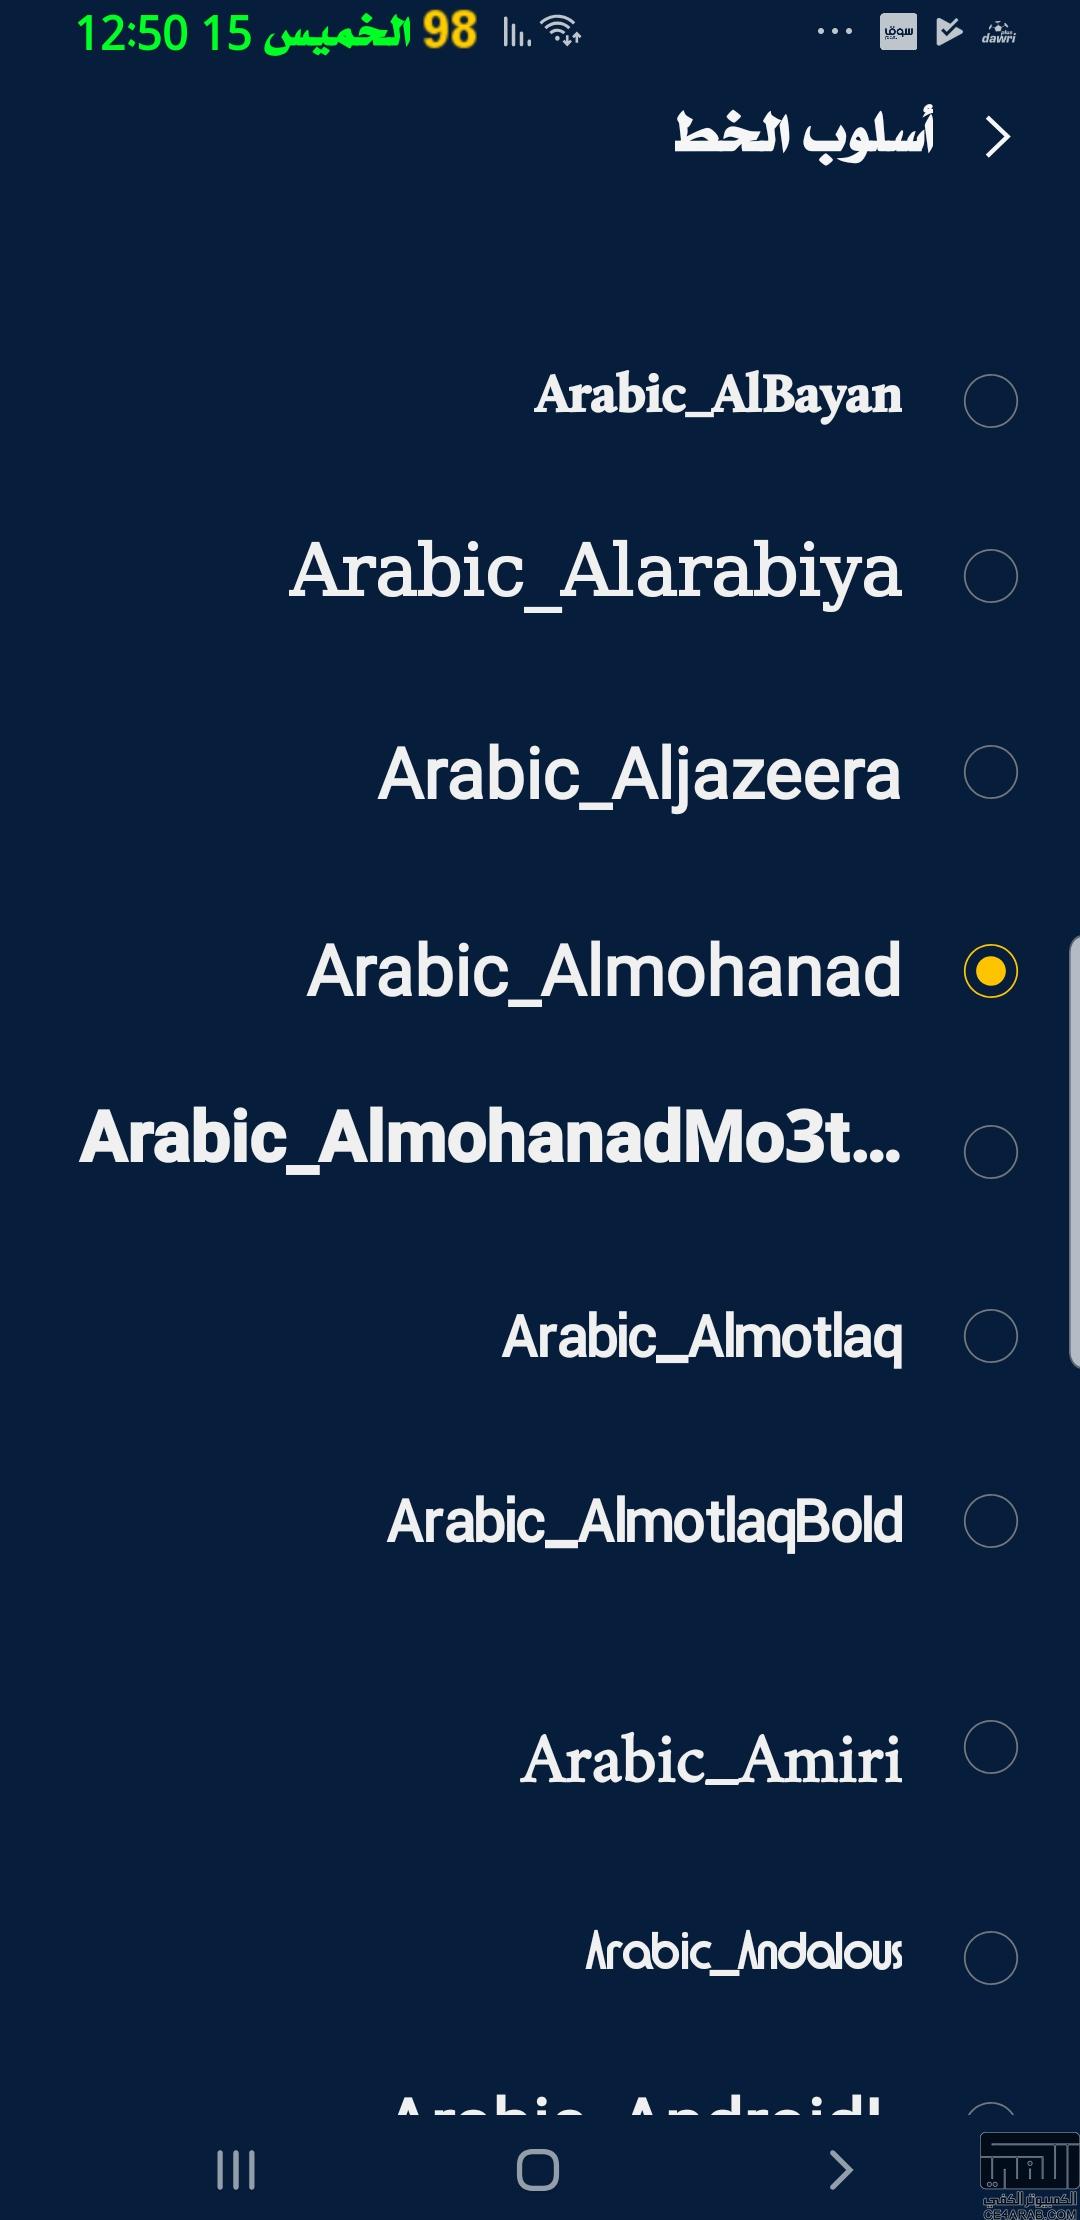Image resolution: width=1080 pixels, height=2220 pixels.
Task: Open the souq notification icon
Action: [x=898, y=32]
